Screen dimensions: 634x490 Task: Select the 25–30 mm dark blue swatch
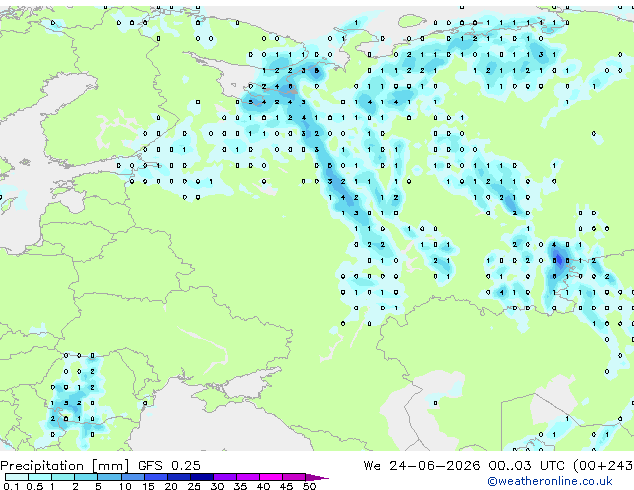[x=202, y=477]
